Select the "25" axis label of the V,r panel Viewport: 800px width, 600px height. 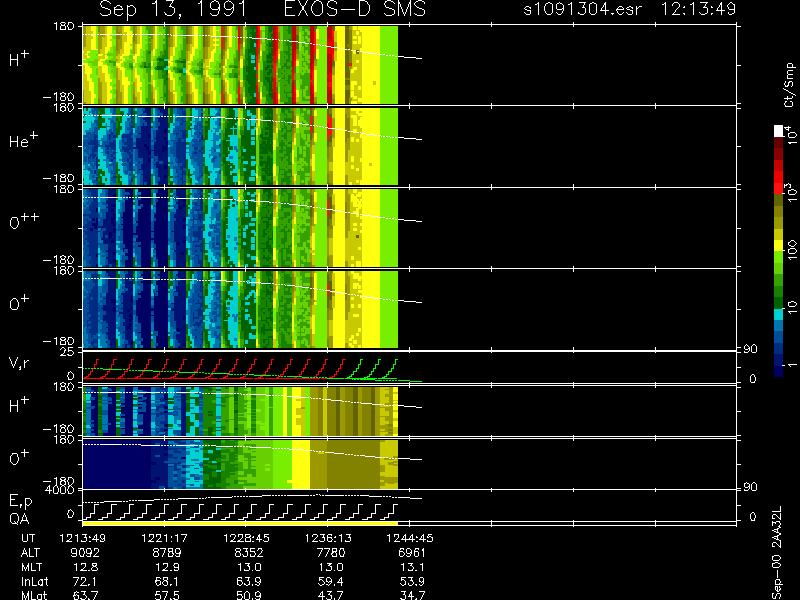[x=69, y=352]
